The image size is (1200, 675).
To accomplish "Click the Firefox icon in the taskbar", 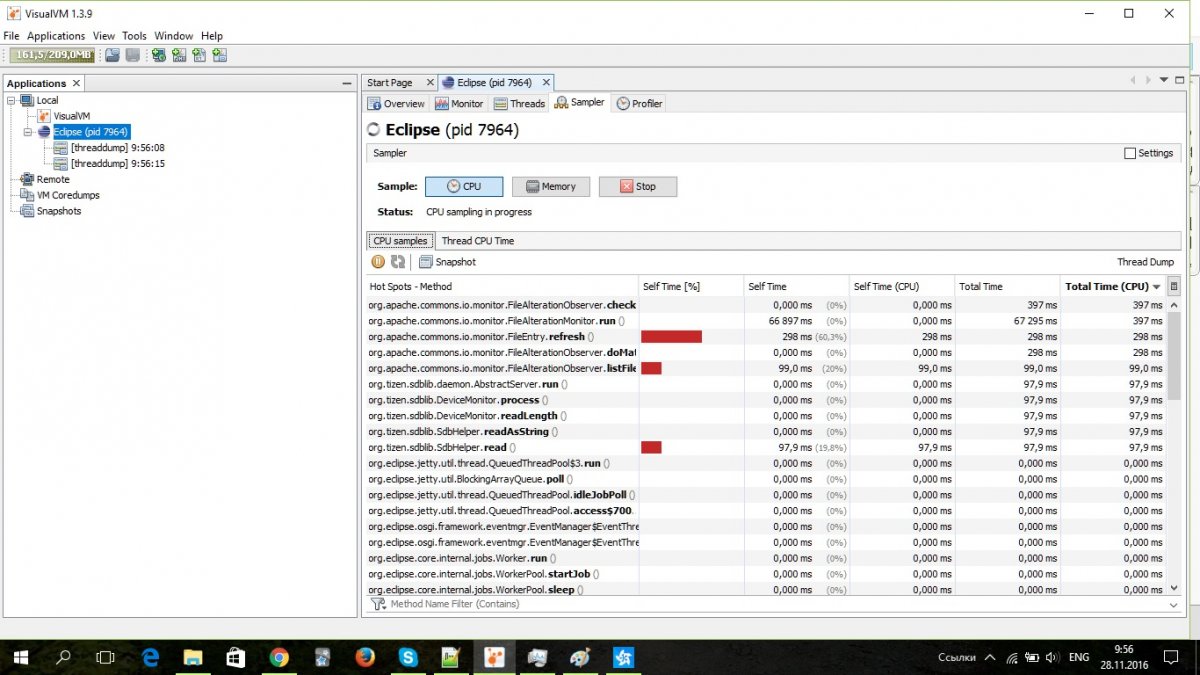I will point(364,657).
